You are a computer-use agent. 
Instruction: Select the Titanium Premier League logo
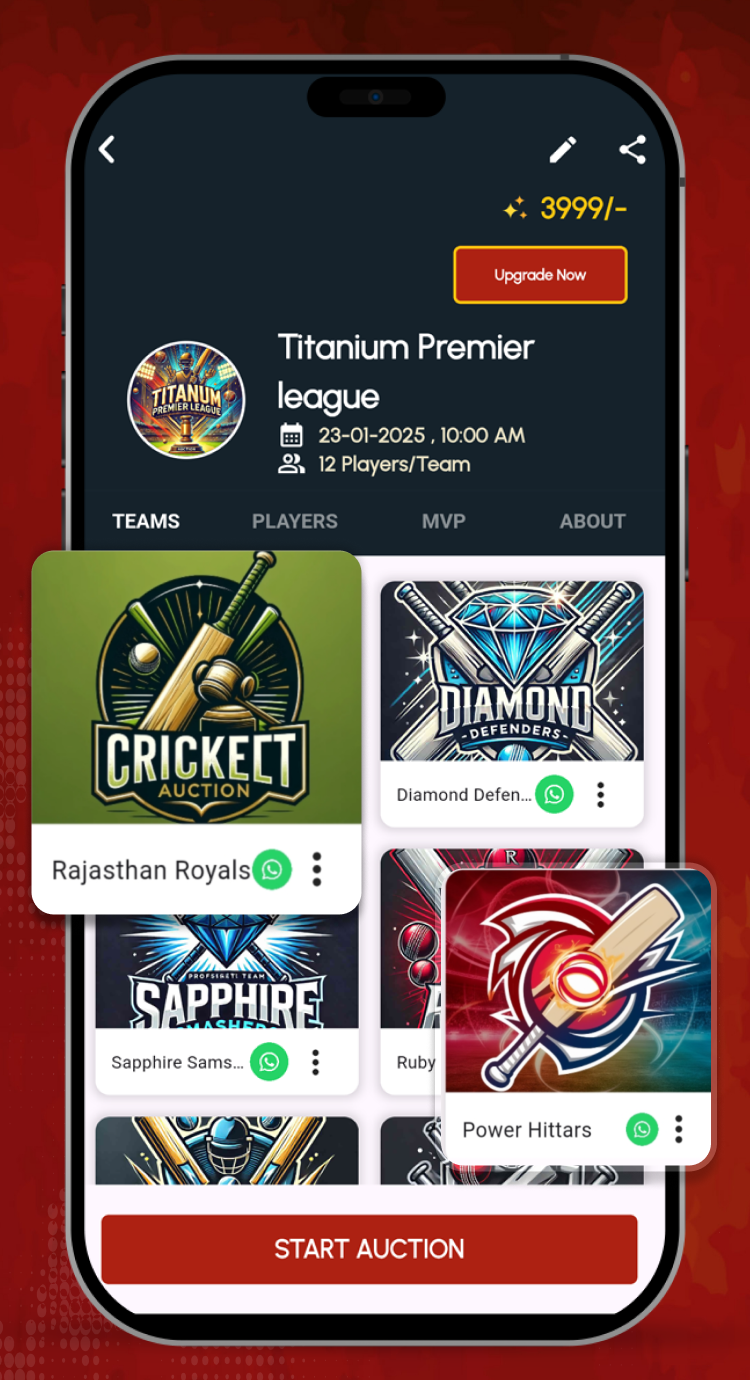click(x=187, y=399)
